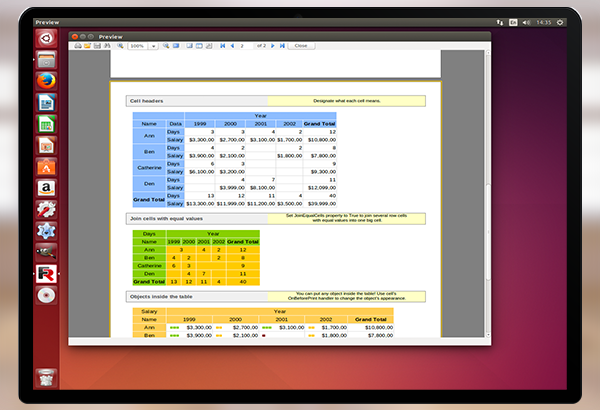Open the Ubuntu Dash home button
Viewport: 600px width, 410px height.
(x=46, y=39)
